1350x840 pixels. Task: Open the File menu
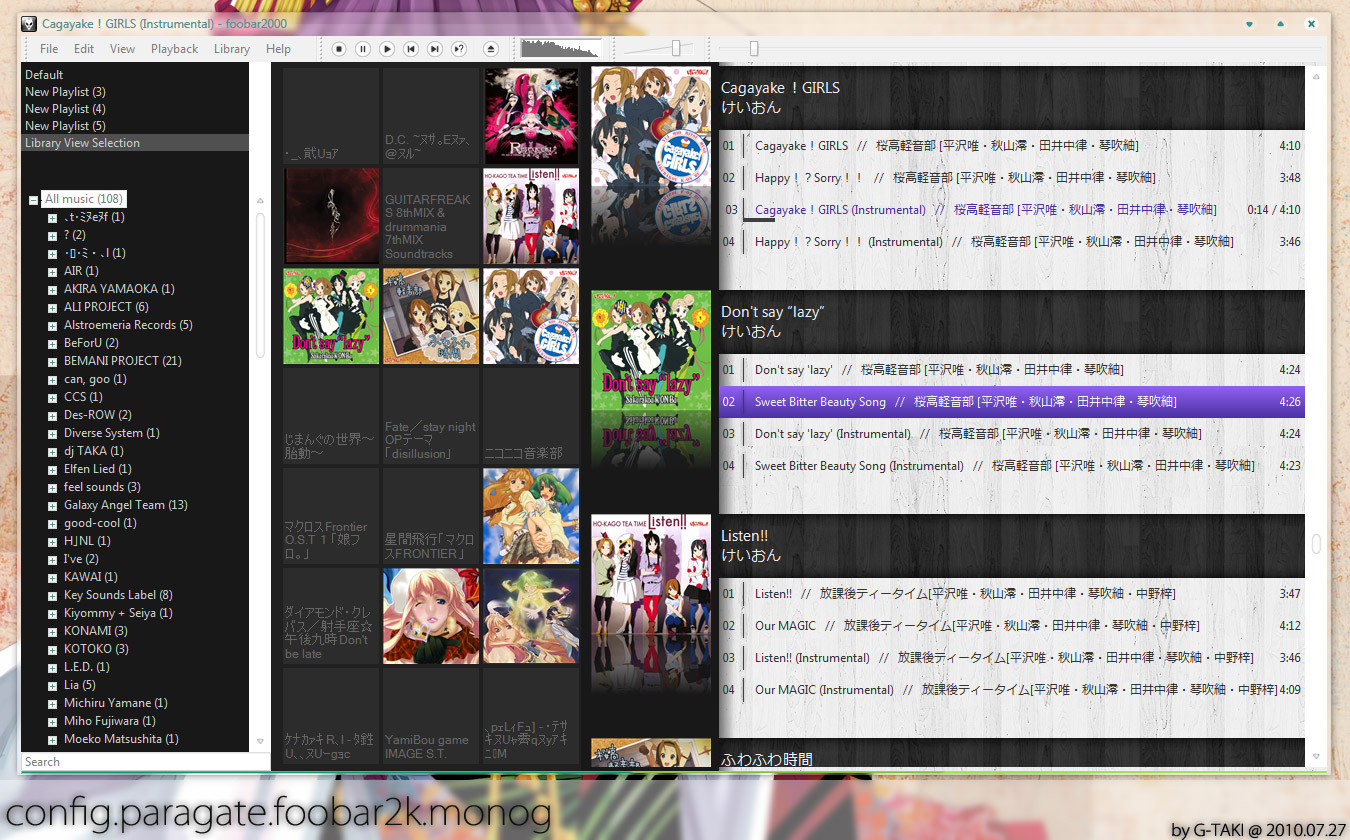click(49, 49)
